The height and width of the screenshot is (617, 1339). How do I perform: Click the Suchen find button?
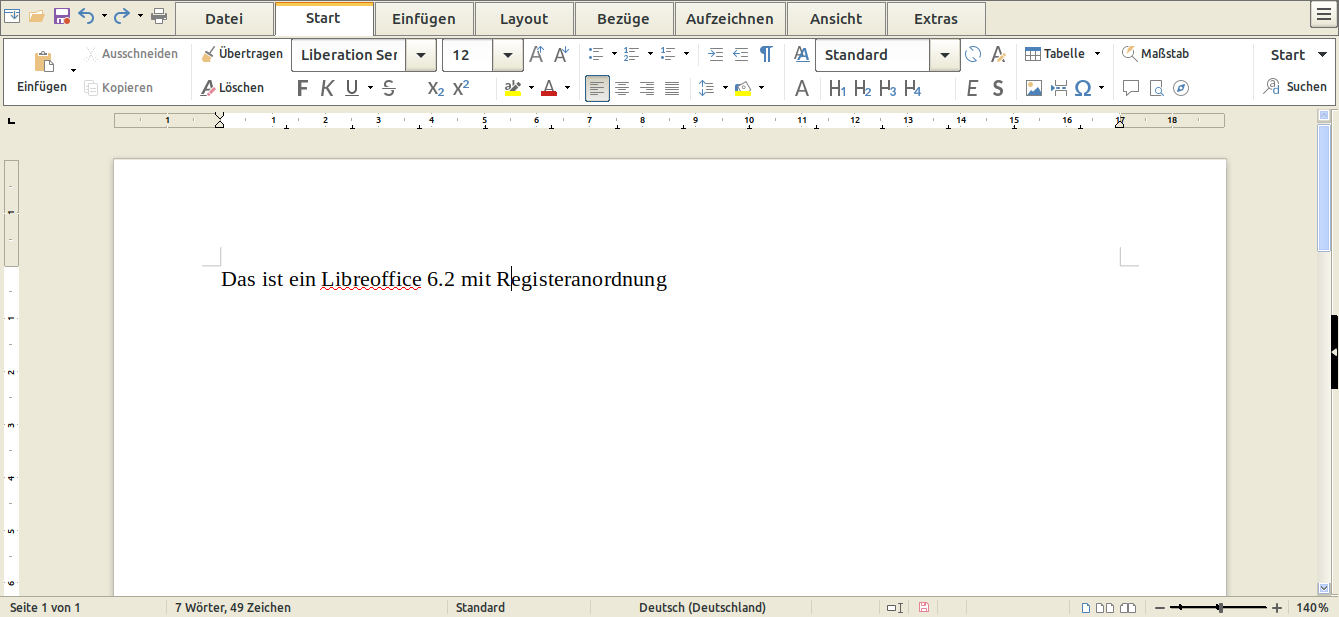click(x=1295, y=87)
